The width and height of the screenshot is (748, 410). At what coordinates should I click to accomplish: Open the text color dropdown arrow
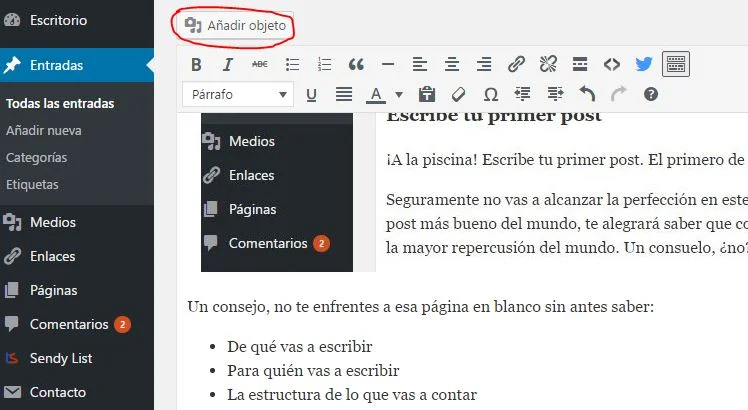399,95
